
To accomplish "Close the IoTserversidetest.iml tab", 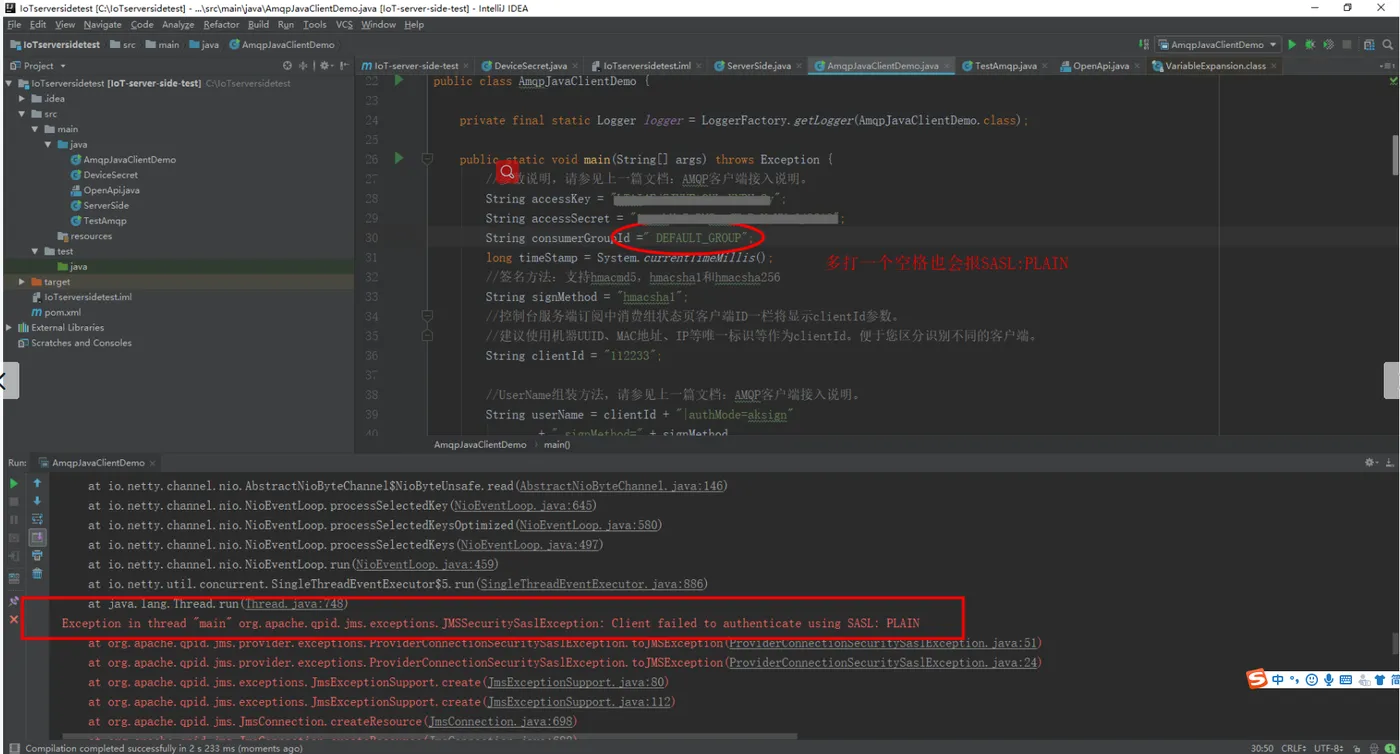I will coord(699,66).
